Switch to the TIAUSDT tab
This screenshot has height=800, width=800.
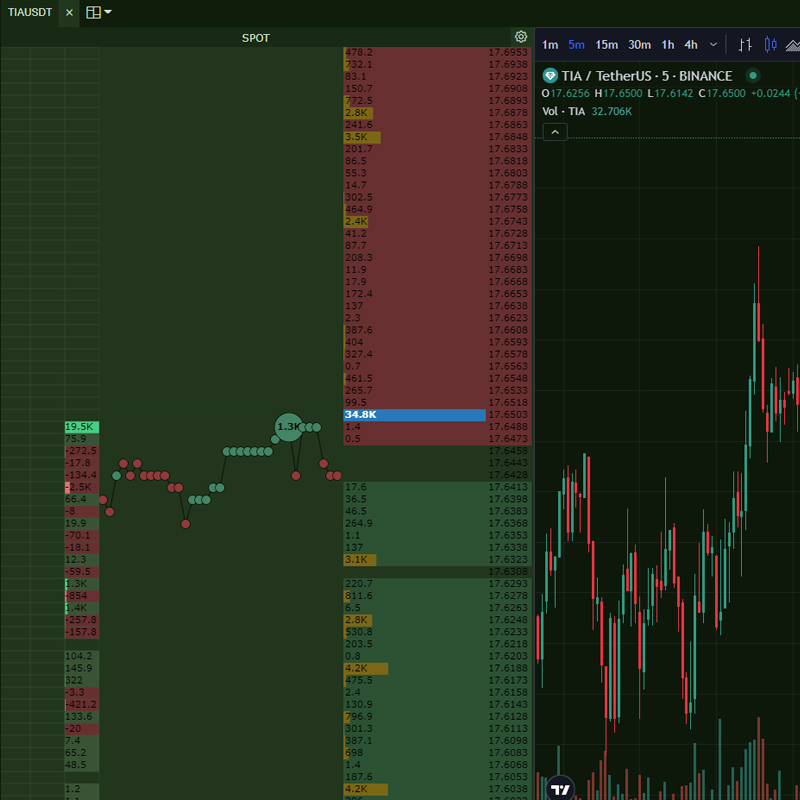coord(30,12)
